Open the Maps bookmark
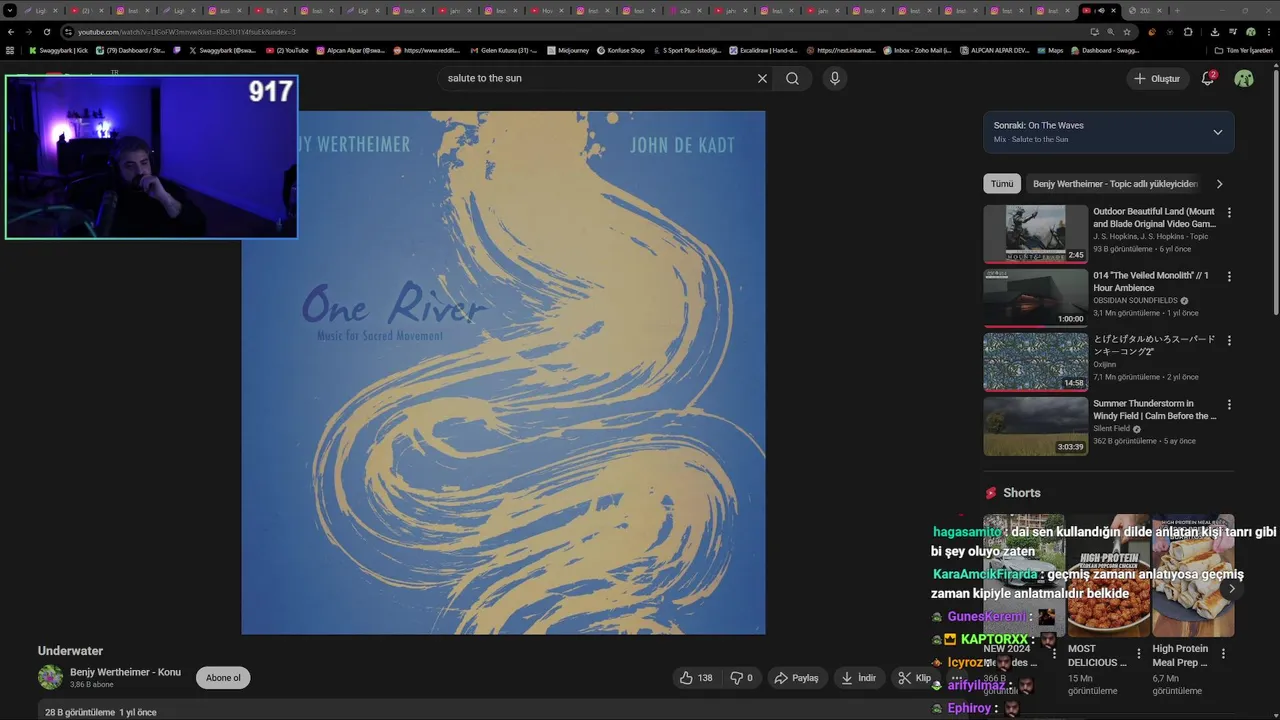 click(x=1049, y=50)
